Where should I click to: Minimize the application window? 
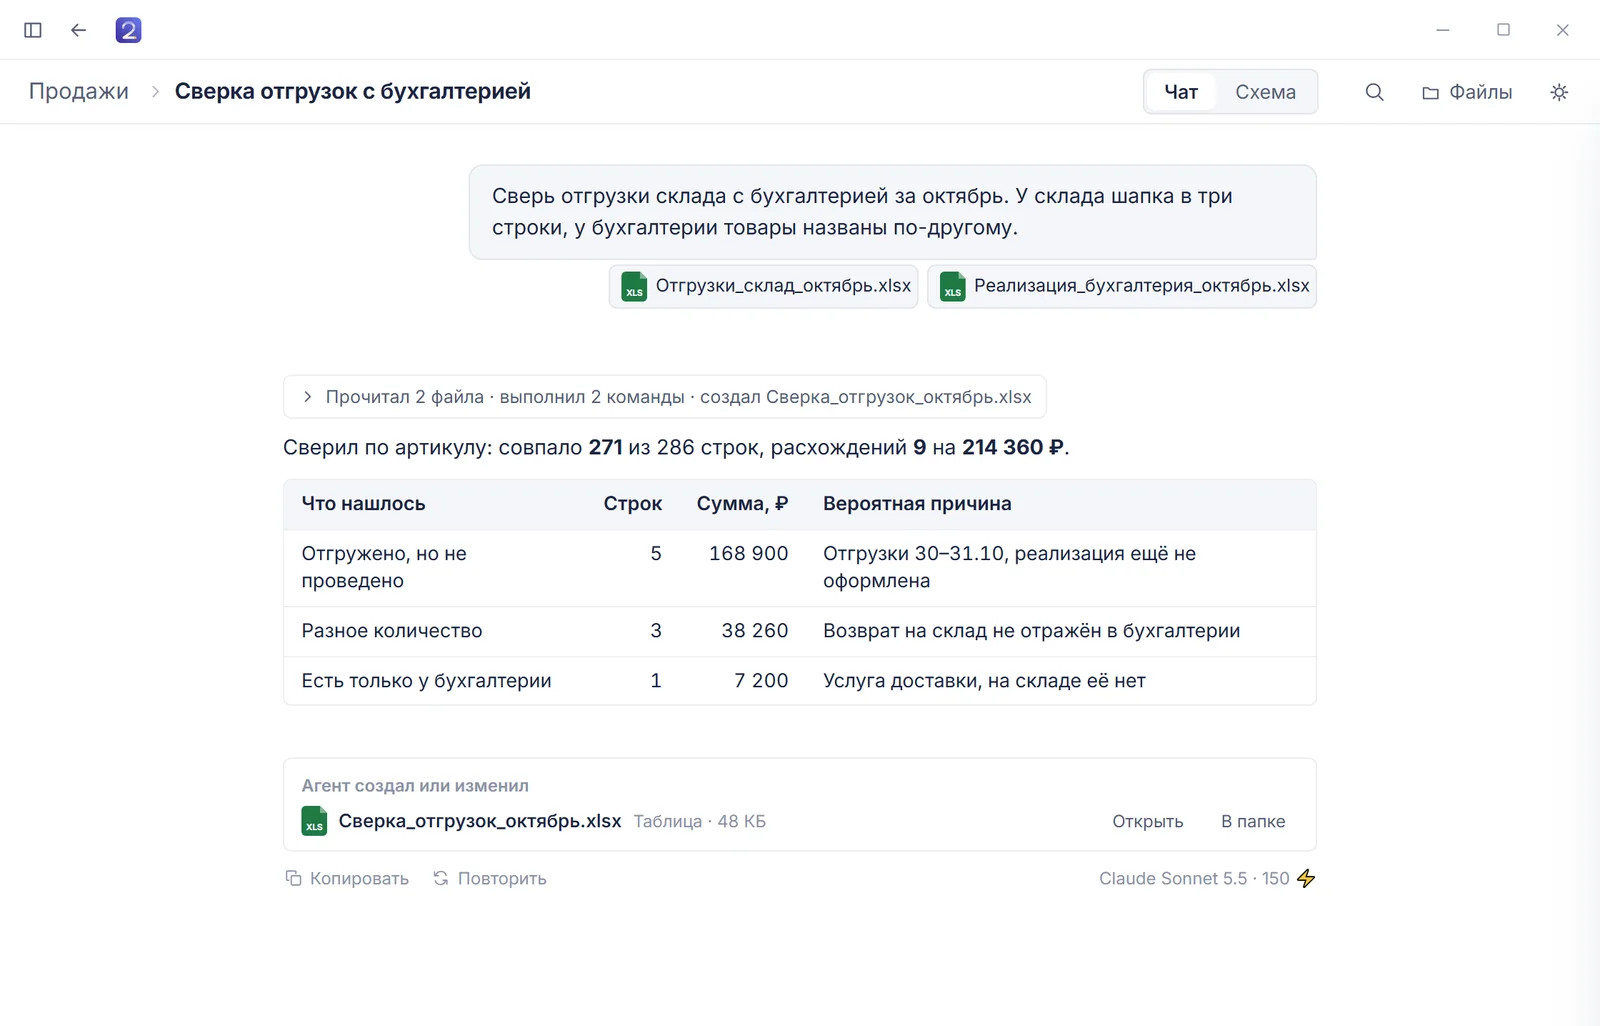1443,30
